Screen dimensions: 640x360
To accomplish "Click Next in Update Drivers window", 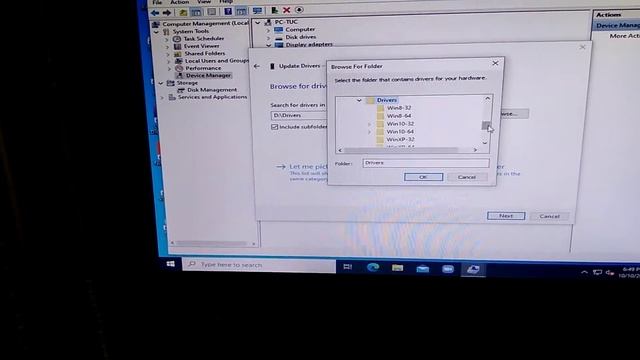I will click(x=506, y=216).
